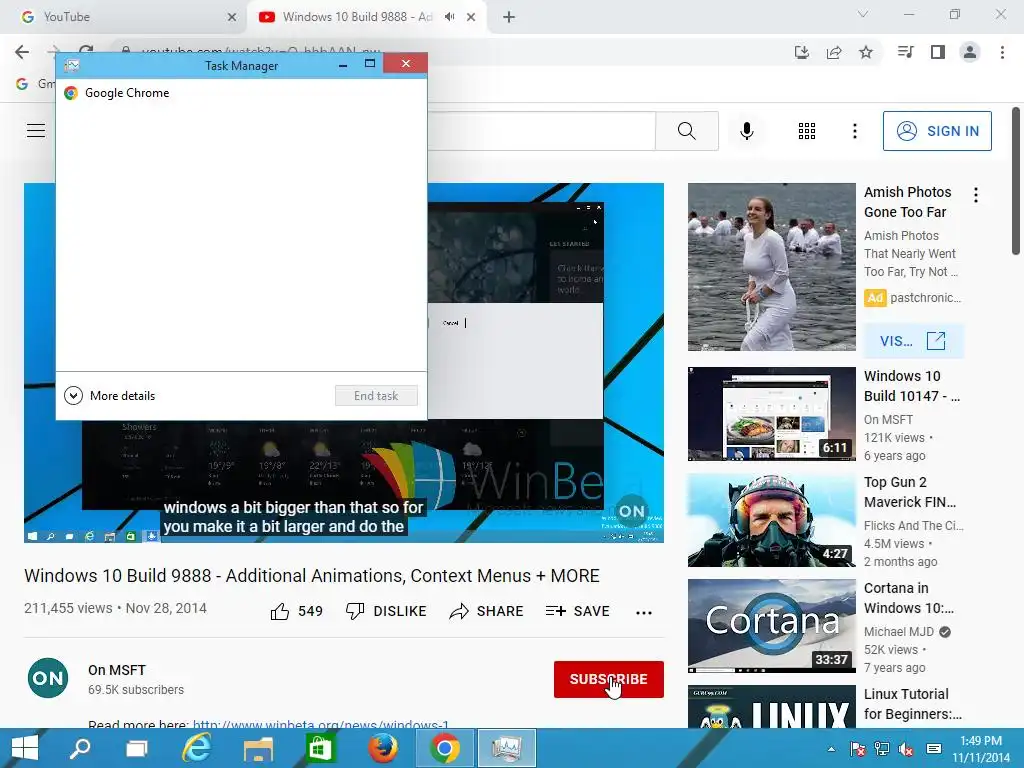Click the video player area
Screen dimensions: 1024x768
tap(344, 363)
